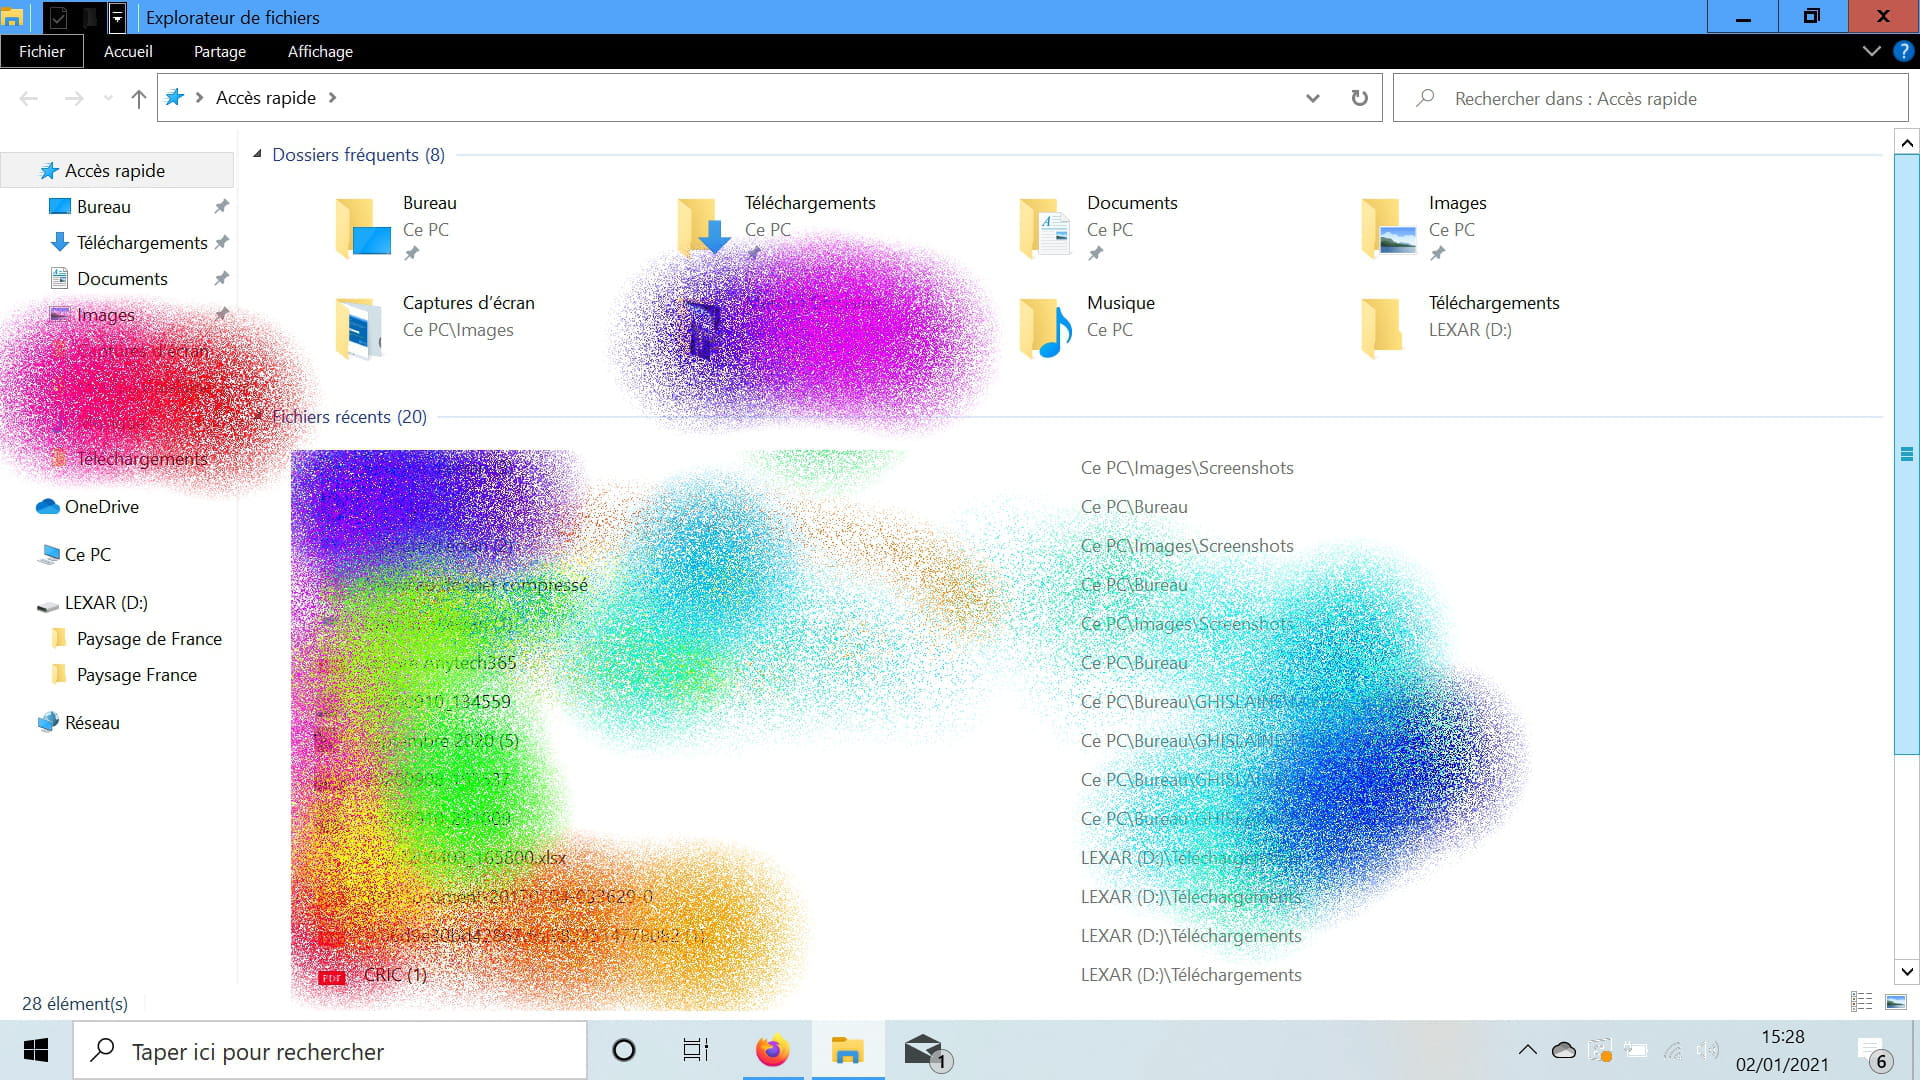Refresh the Accès rapide view

click(x=1359, y=98)
